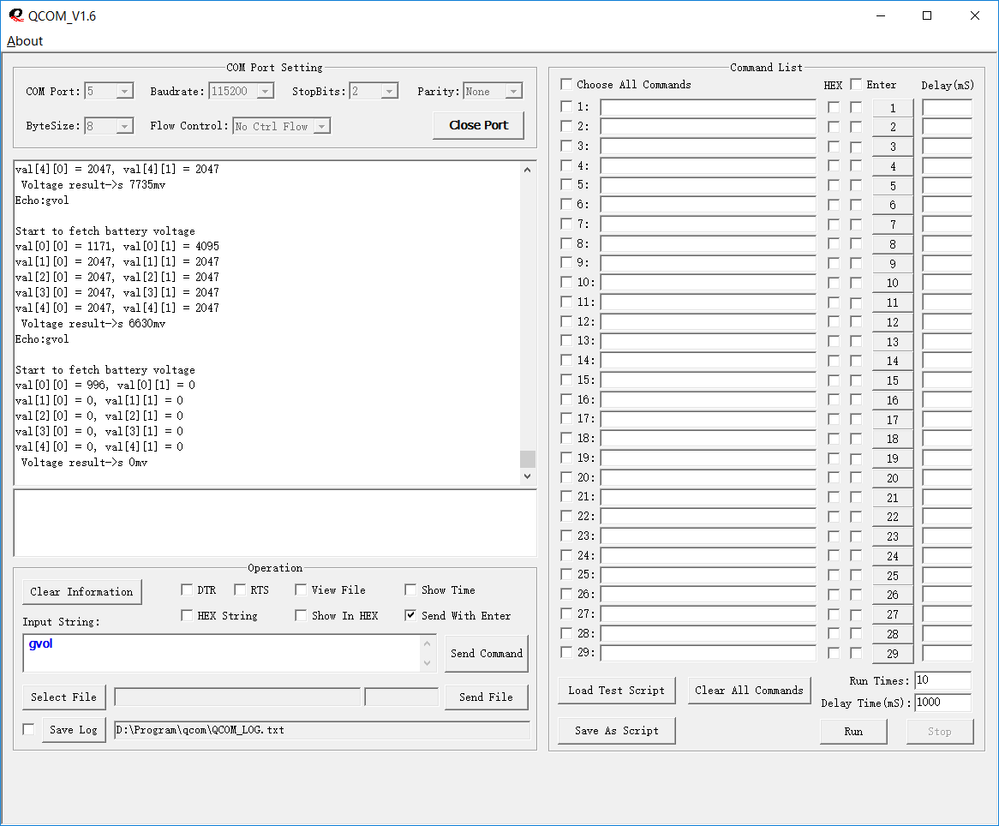
Task: Expand the COM Port dropdown
Action: (125, 91)
